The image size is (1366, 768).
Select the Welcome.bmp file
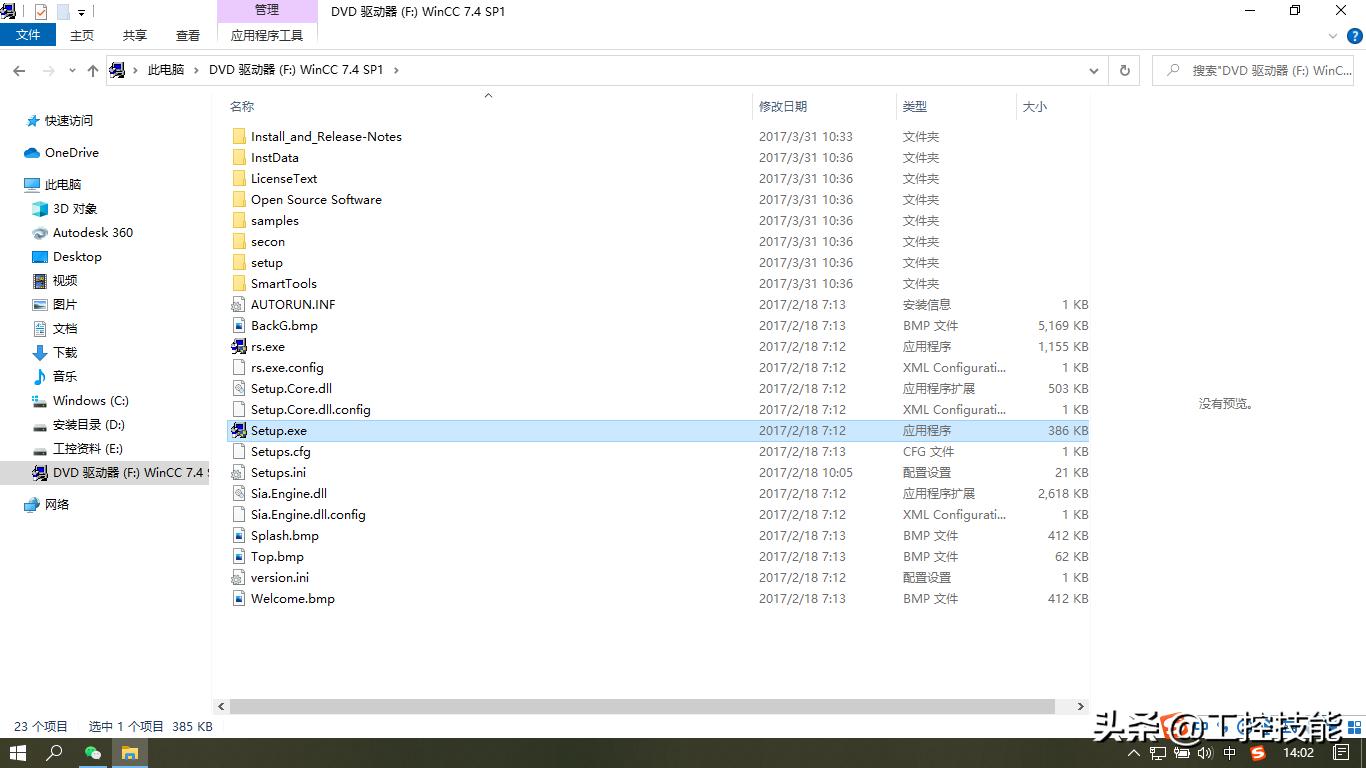(x=292, y=598)
